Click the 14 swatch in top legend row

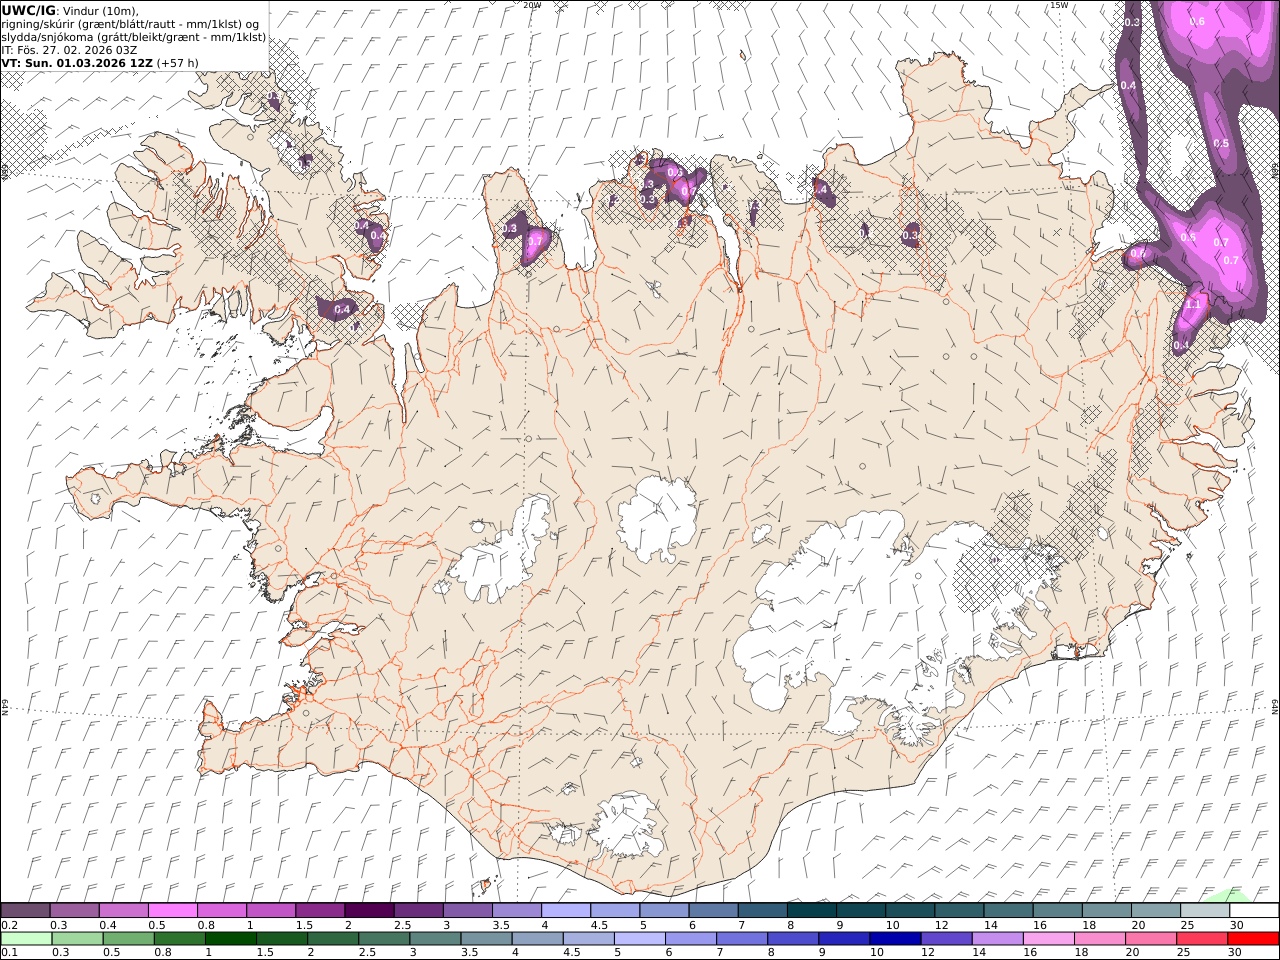click(x=1008, y=911)
